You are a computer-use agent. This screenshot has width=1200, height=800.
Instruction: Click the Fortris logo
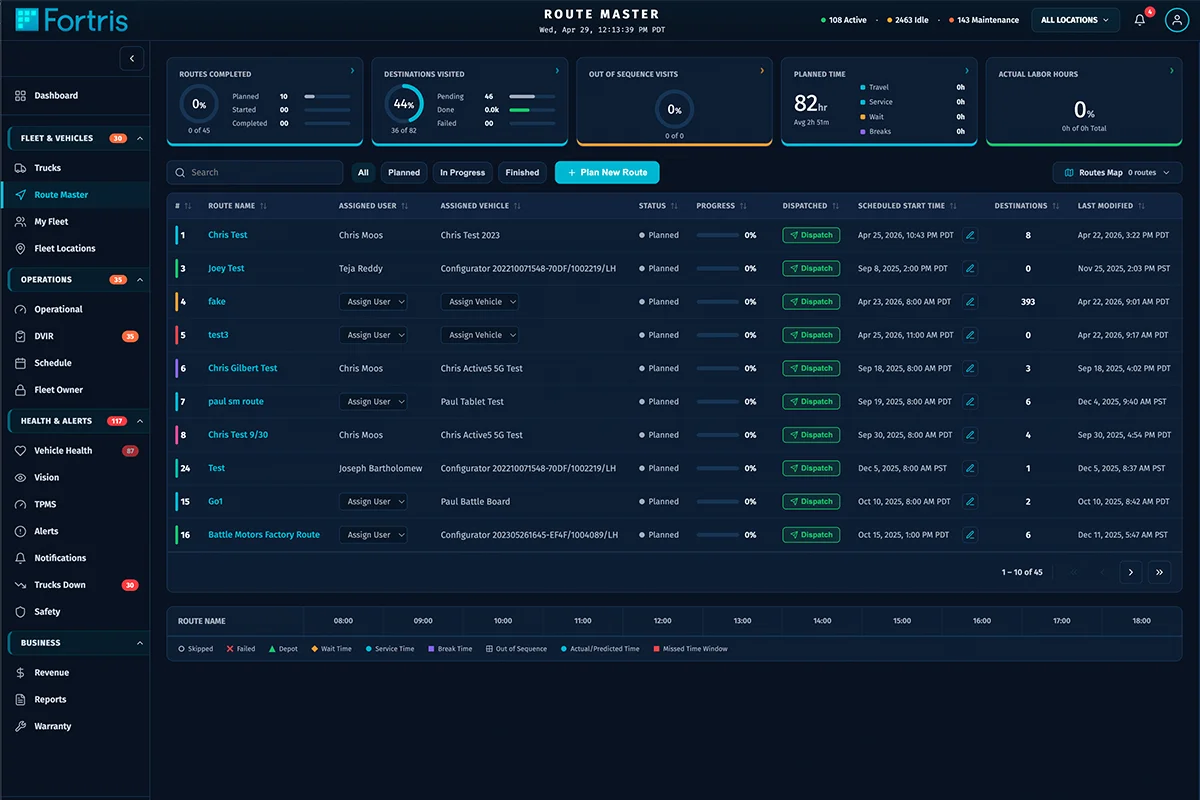pyautogui.click(x=72, y=19)
